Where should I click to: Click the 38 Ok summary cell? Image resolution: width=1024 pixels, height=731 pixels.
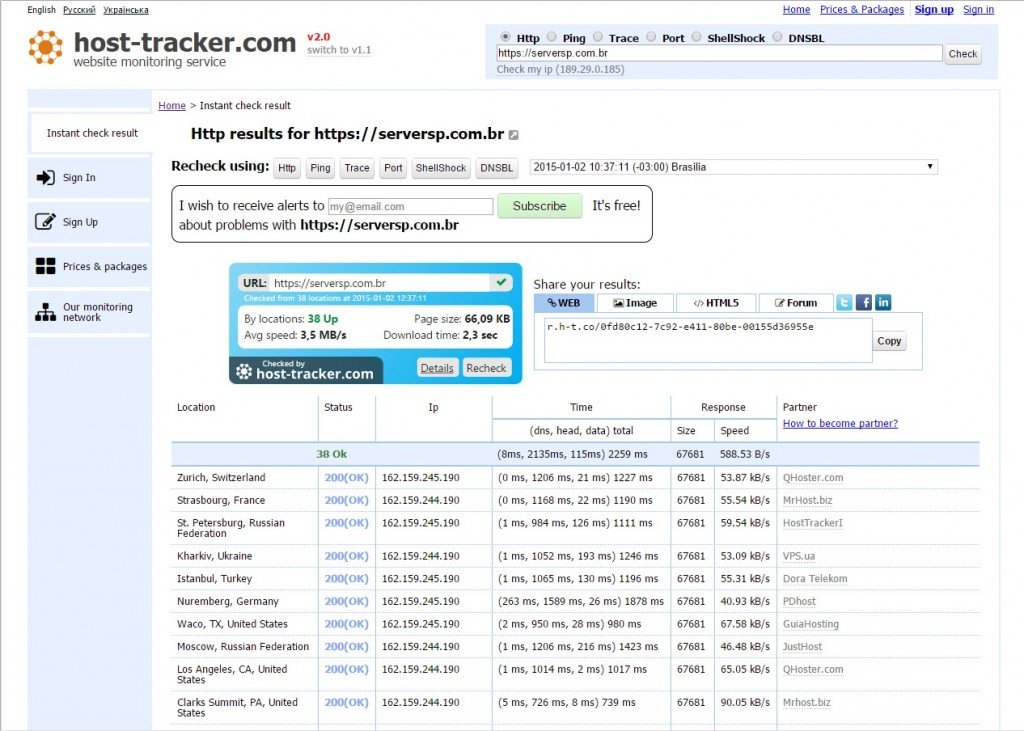[332, 454]
